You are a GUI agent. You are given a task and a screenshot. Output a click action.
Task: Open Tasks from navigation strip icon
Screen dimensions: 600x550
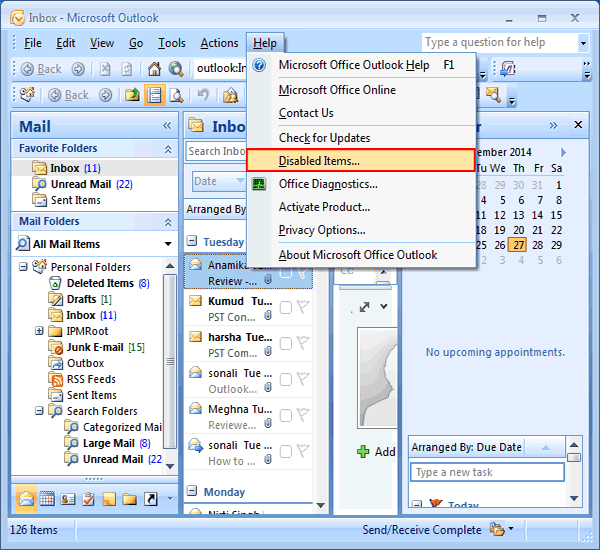point(88,499)
